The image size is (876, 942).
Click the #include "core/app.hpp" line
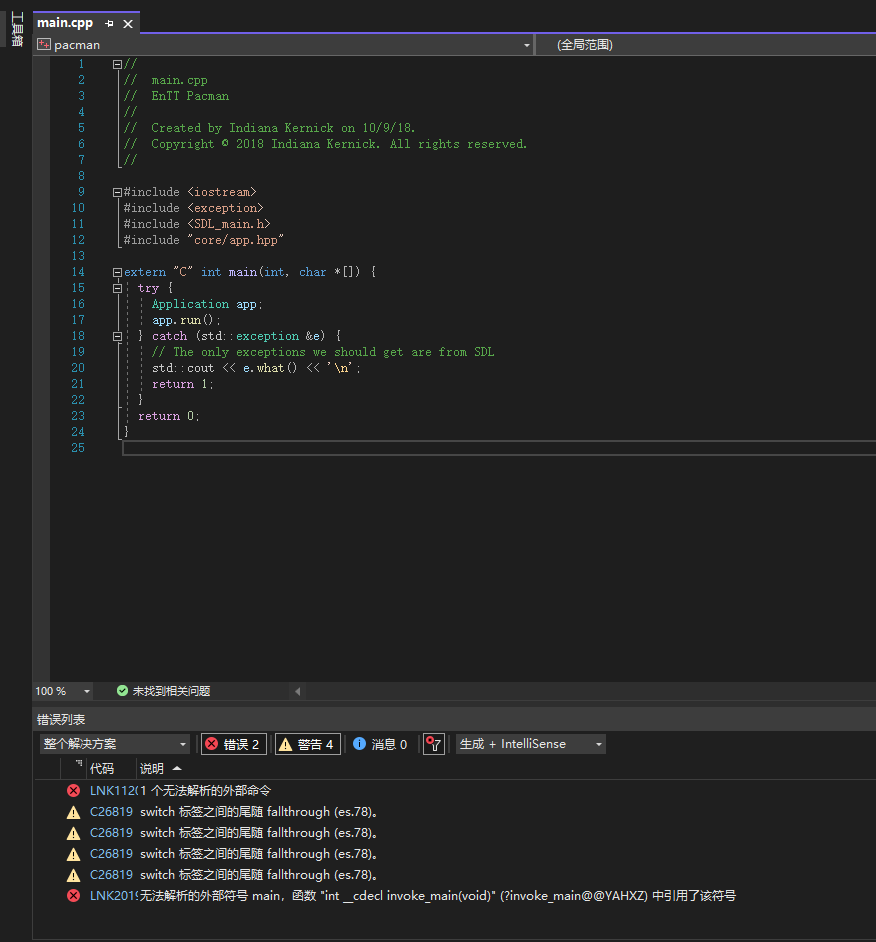coord(204,240)
